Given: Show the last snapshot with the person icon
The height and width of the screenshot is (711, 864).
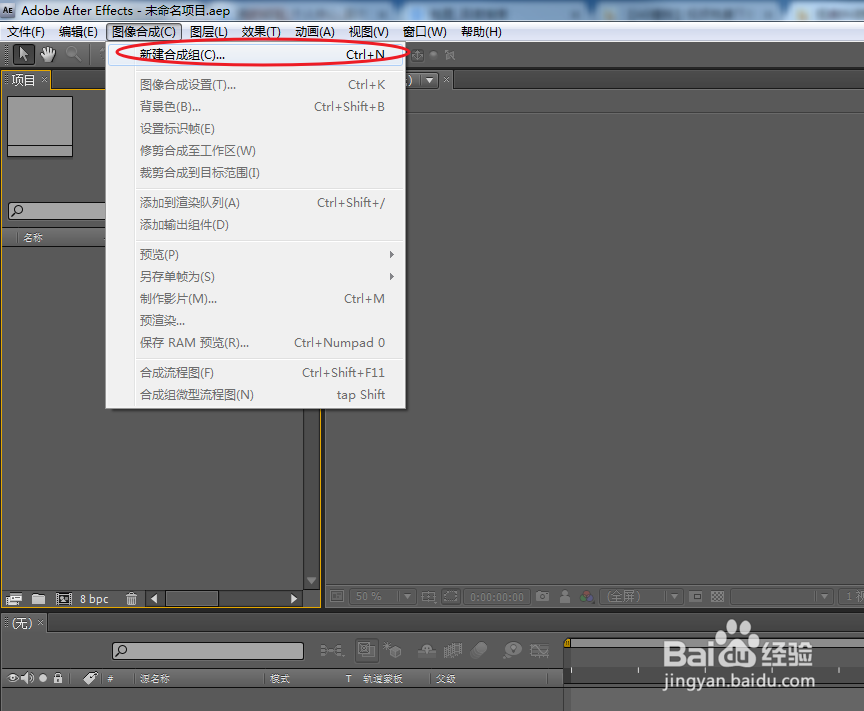Looking at the screenshot, I should coord(565,596).
